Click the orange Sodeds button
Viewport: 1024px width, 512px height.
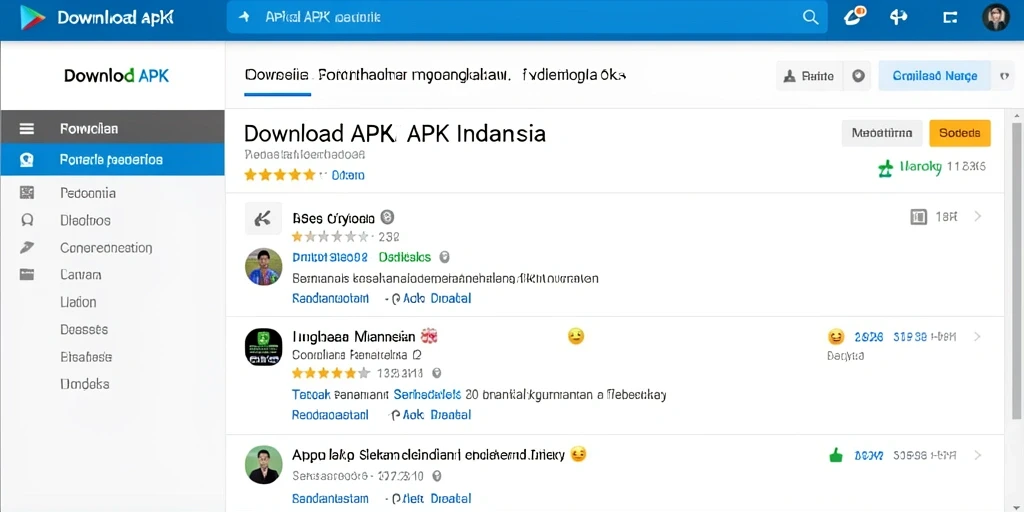[x=959, y=133]
